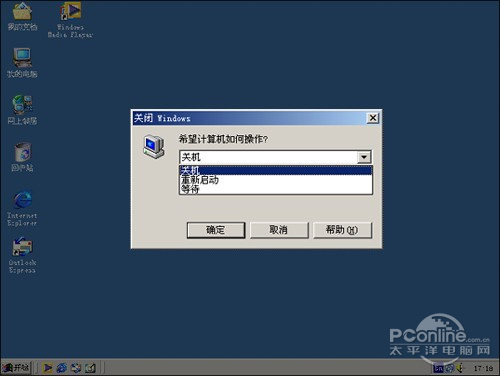Click the system clock showing 17:18
500x376 pixels.
pos(483,368)
